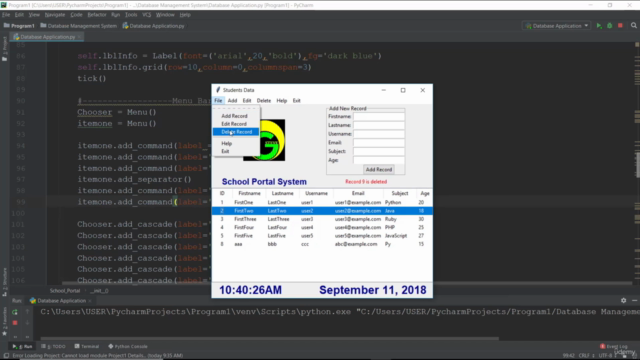Run the Database Application with green play icon
Viewport: 640px width, 360px height.
[x=599, y=26]
